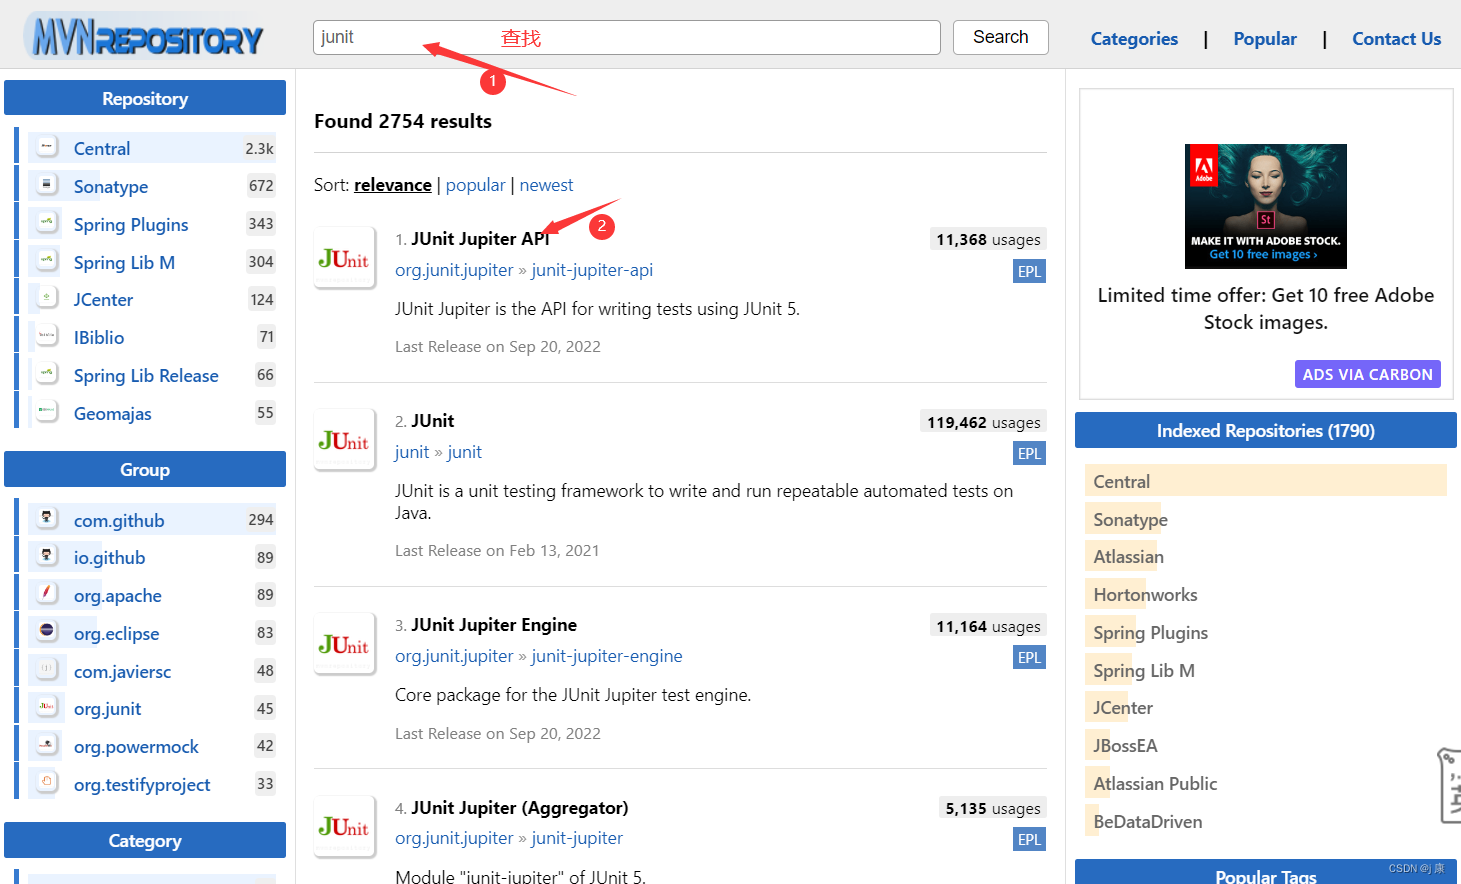Click the MVNRepository logo

[x=143, y=34]
